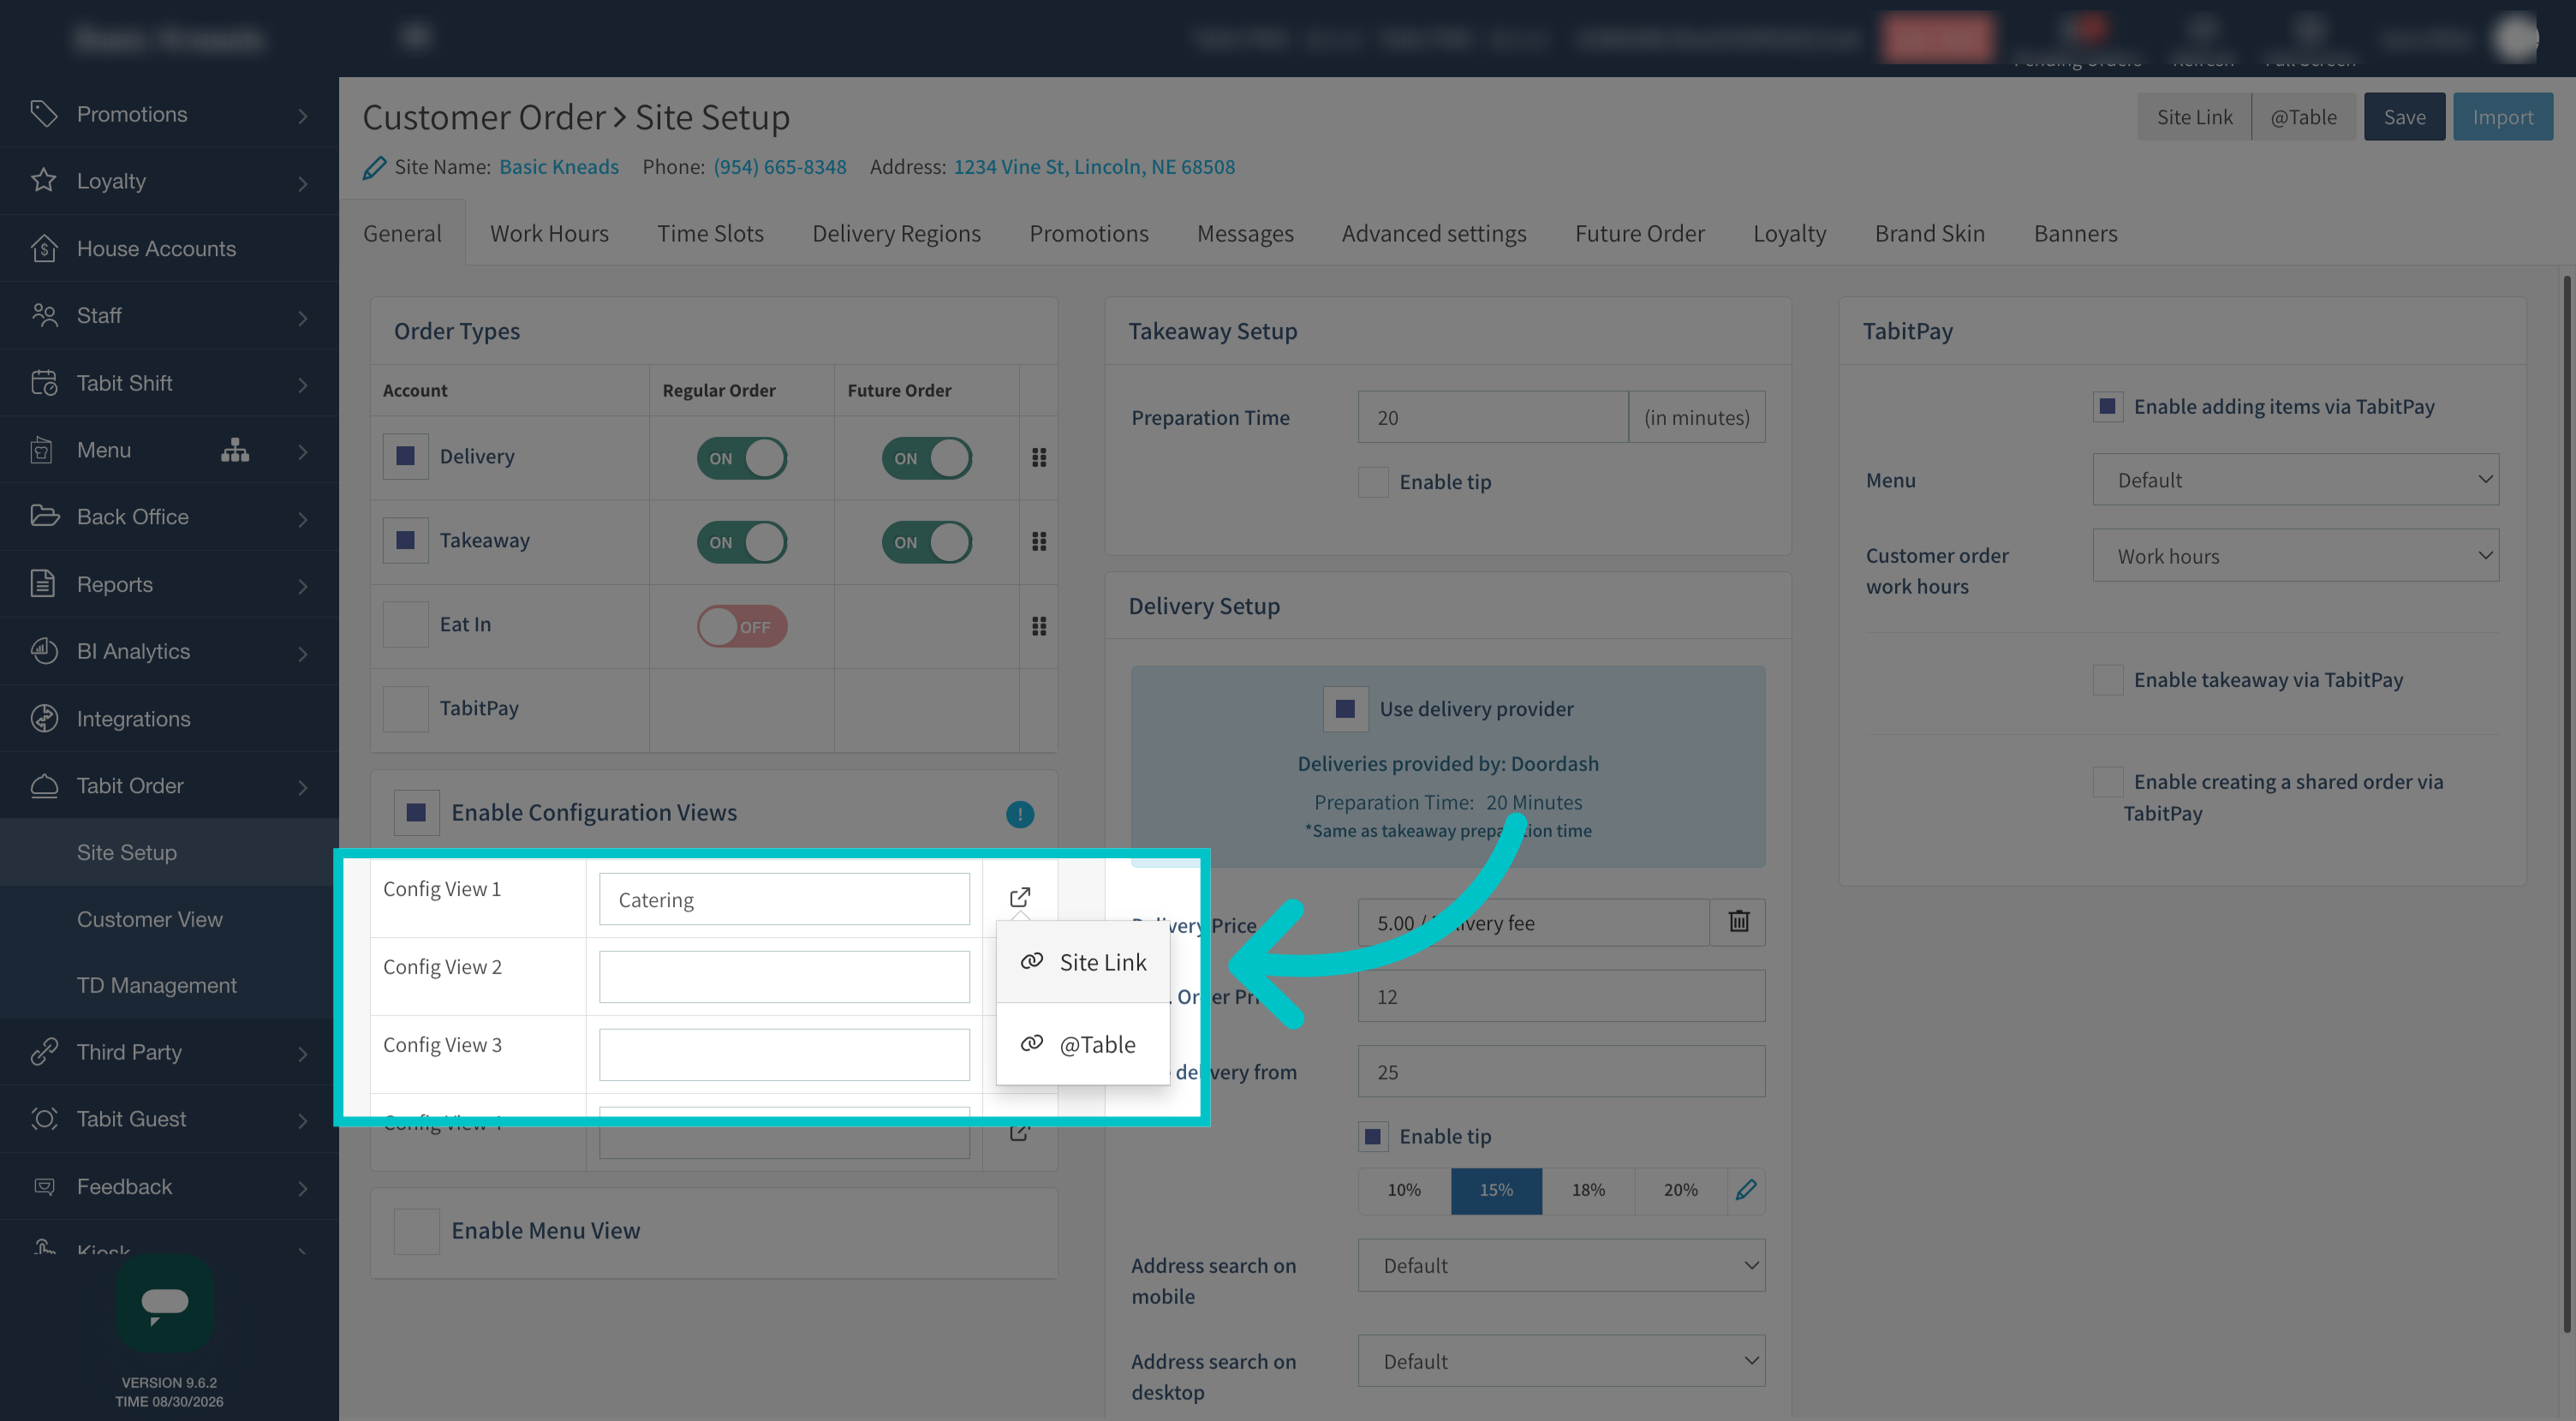This screenshot has height=1421, width=2576.
Task: Edit tip percentages with the pencil icon
Action: [x=1746, y=1190]
